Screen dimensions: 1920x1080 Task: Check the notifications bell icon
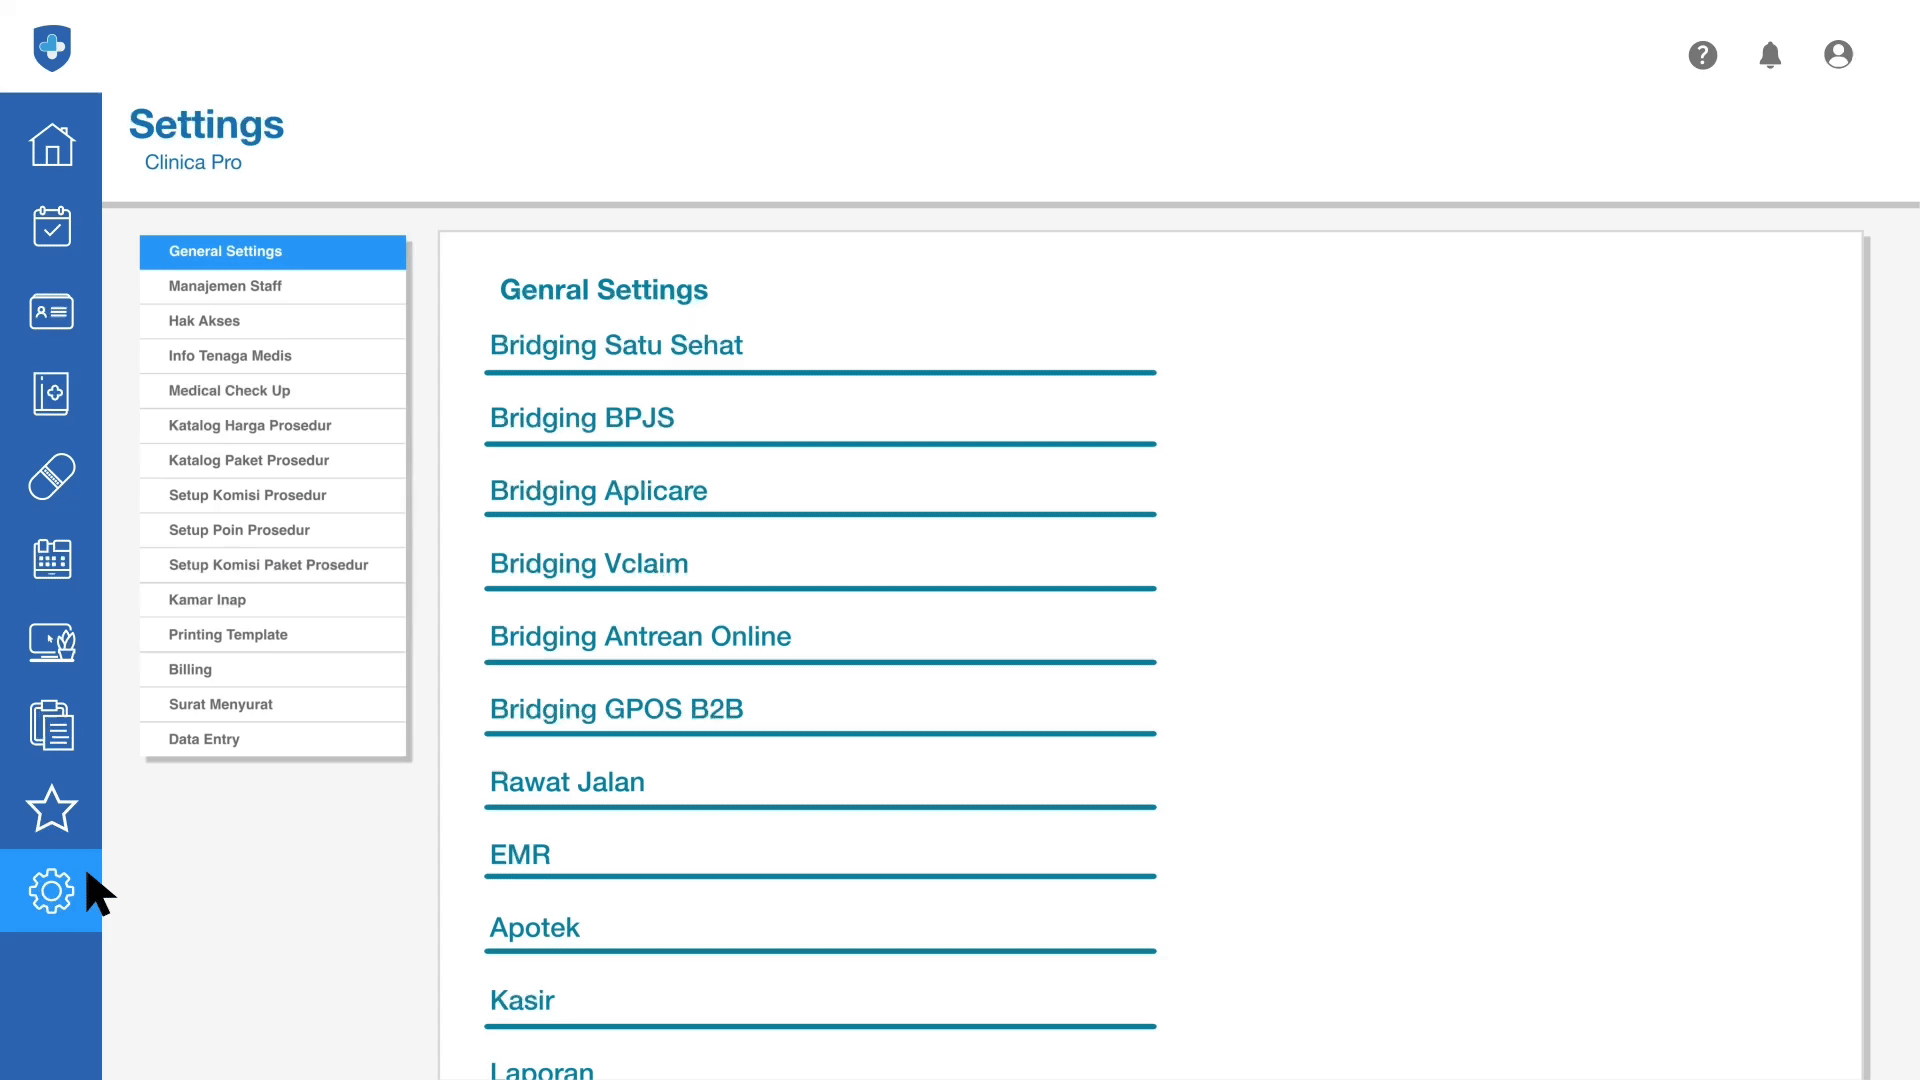[x=1769, y=55]
